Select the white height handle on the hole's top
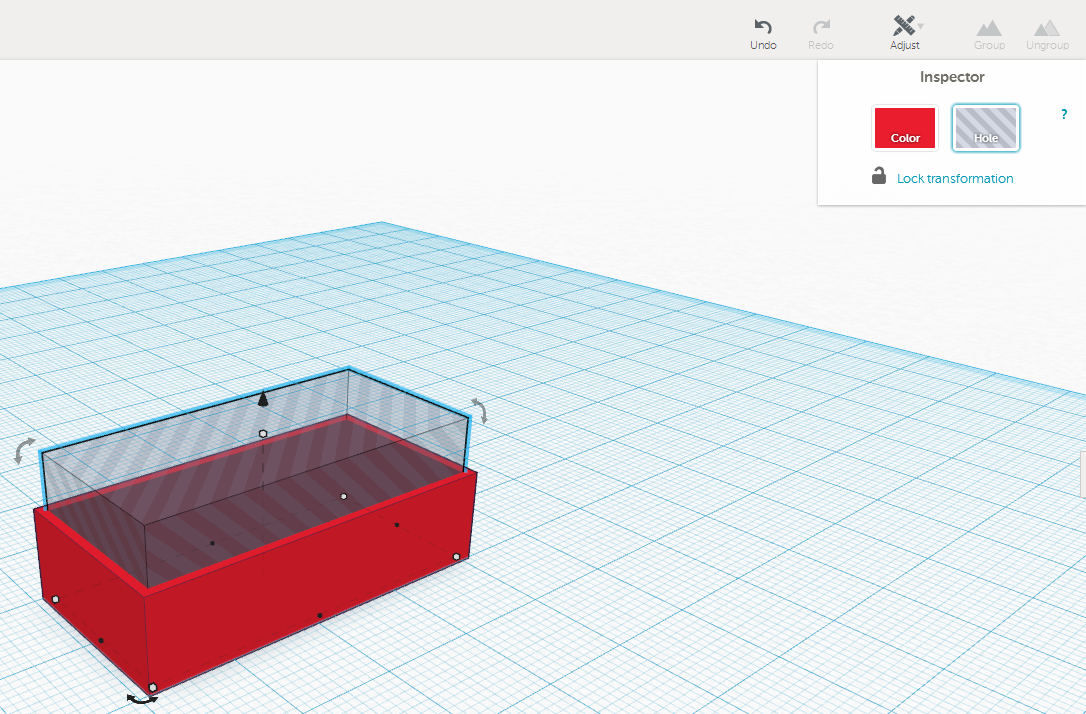The image size is (1086, 714). pos(263,434)
